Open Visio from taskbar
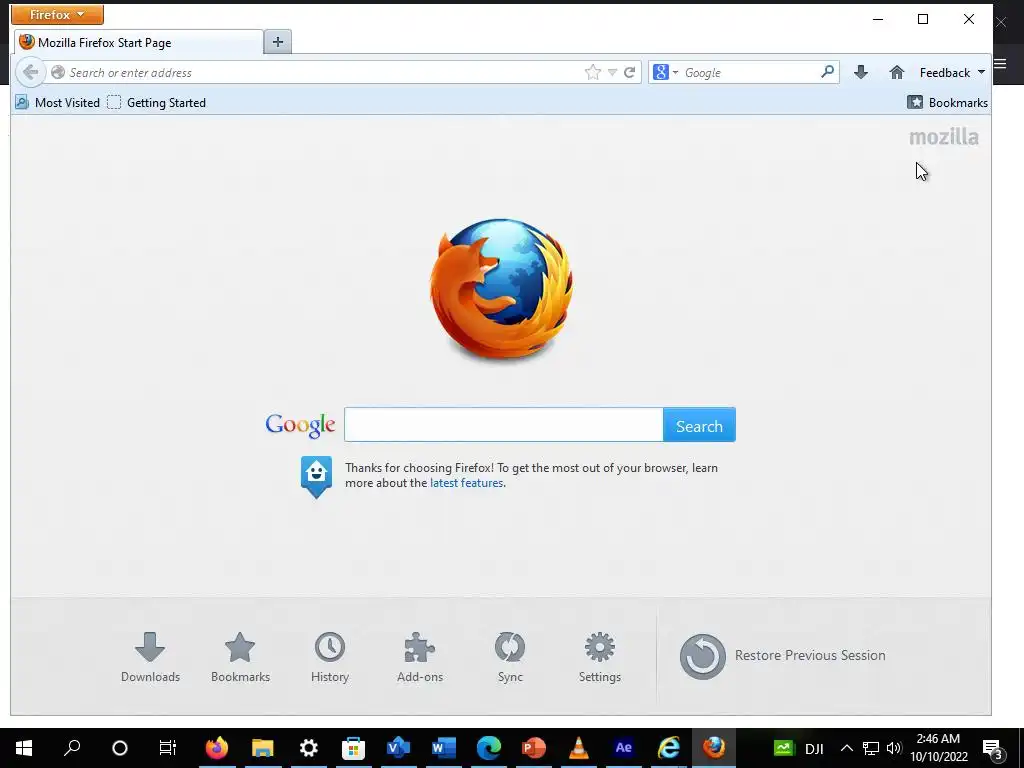 tap(398, 748)
